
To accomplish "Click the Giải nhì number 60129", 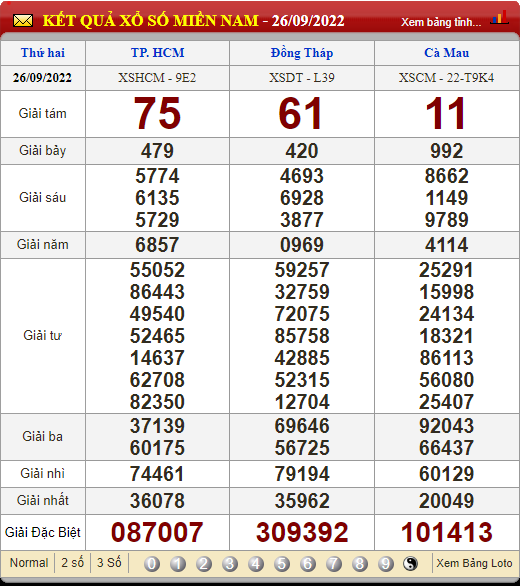I will (x=447, y=474).
